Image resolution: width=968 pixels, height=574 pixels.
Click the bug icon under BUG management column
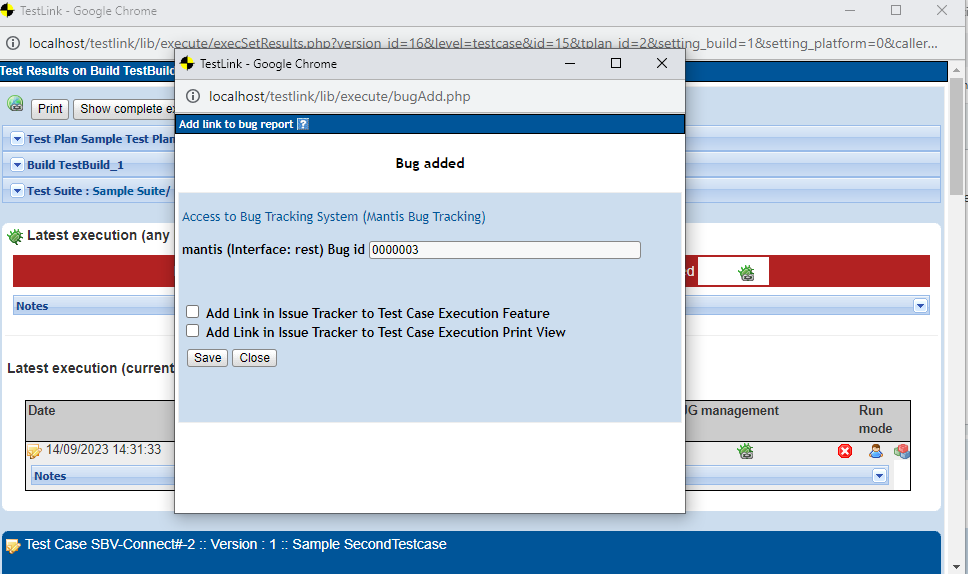(x=745, y=452)
